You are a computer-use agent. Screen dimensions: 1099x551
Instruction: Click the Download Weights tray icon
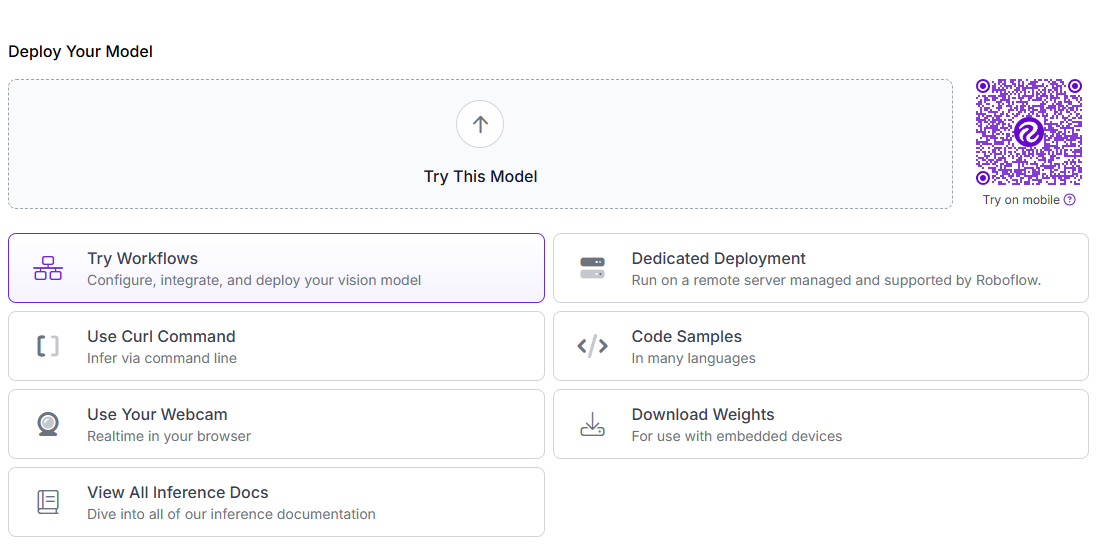tap(592, 424)
